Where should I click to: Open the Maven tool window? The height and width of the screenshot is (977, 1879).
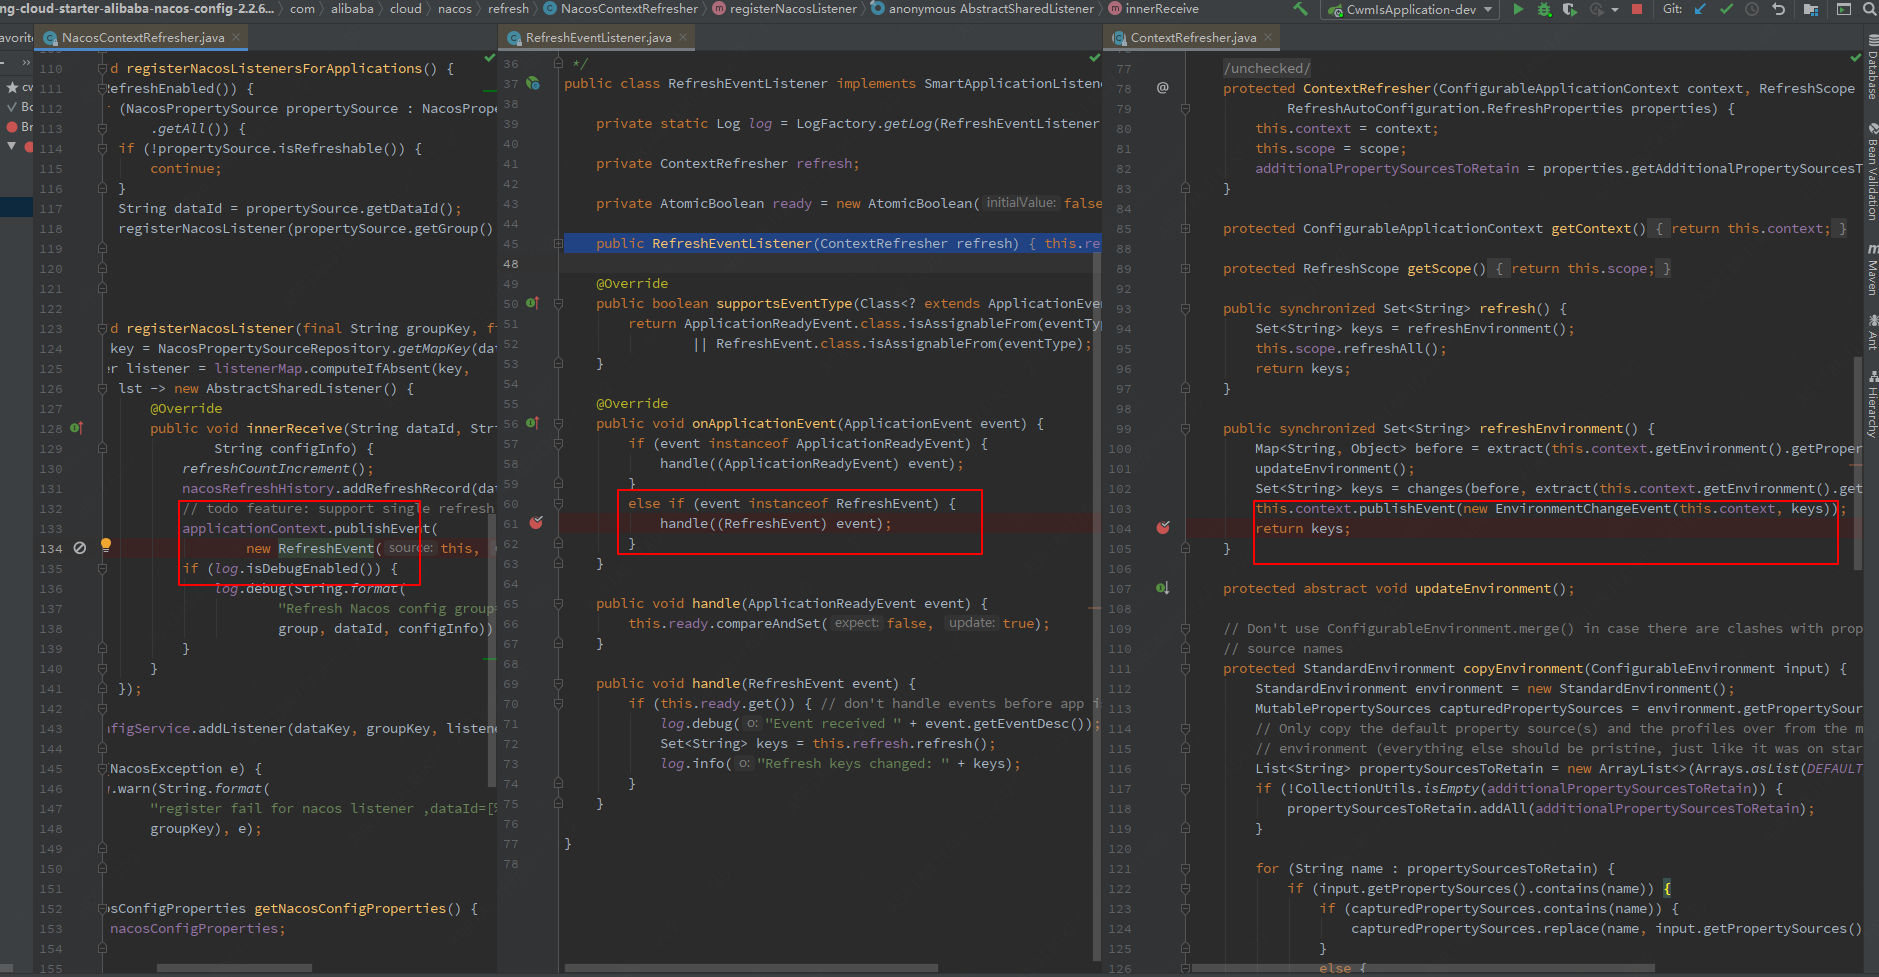click(x=1871, y=270)
